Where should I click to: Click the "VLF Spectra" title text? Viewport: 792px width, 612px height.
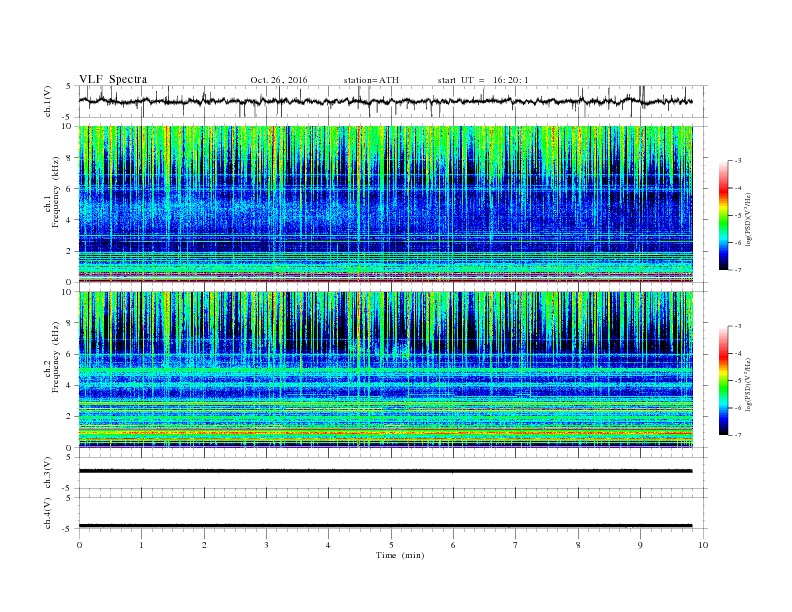click(113, 79)
